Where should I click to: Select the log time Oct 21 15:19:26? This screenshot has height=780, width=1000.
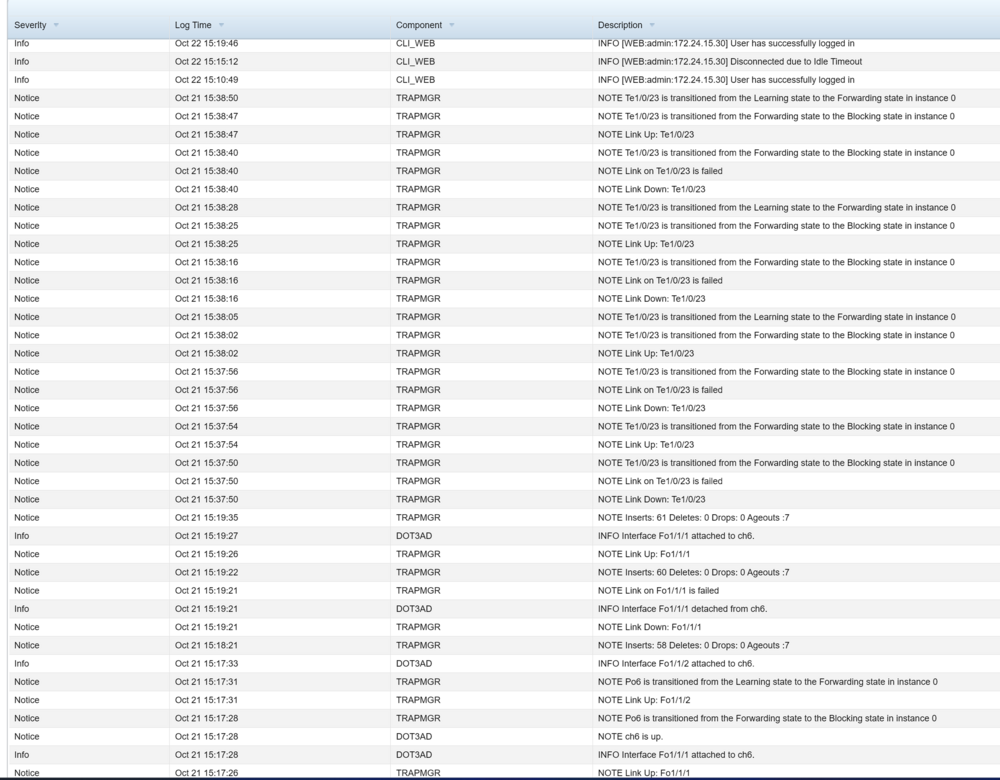[x=206, y=554]
